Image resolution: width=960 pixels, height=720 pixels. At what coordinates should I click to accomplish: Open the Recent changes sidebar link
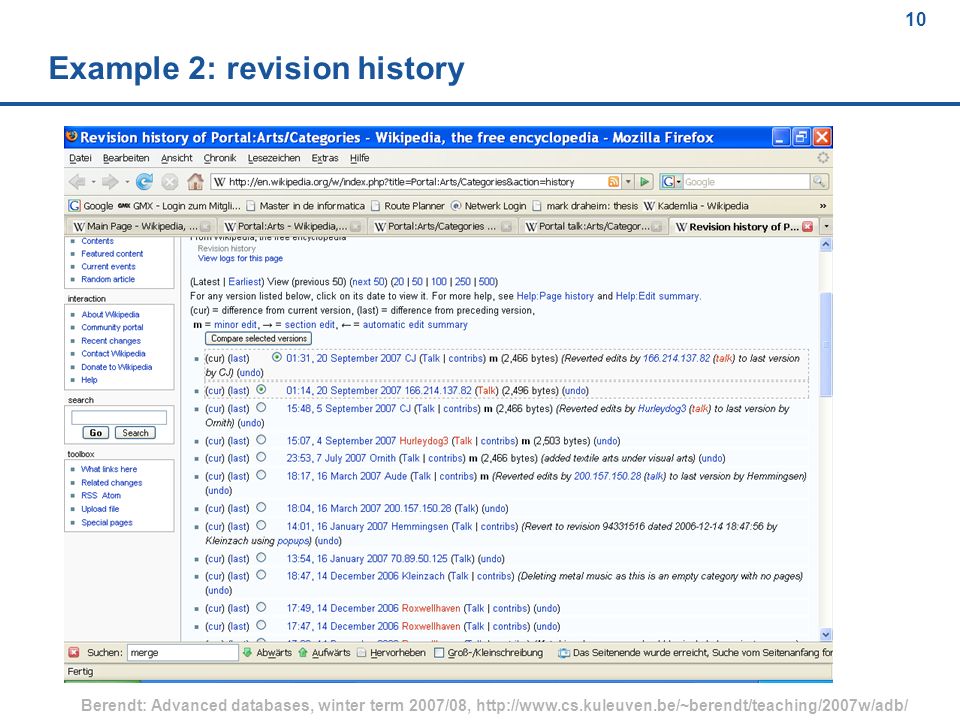click(111, 340)
